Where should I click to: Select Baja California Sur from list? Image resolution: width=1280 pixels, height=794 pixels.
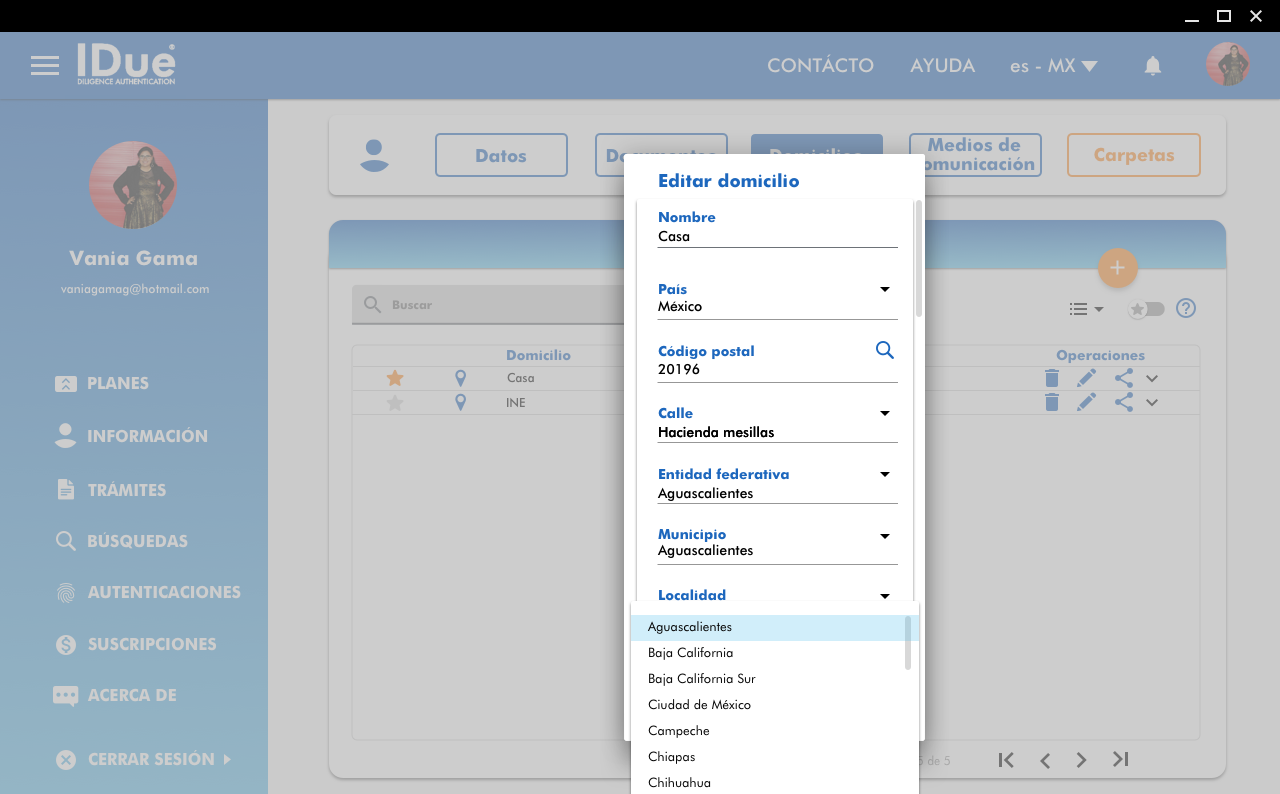click(701, 679)
